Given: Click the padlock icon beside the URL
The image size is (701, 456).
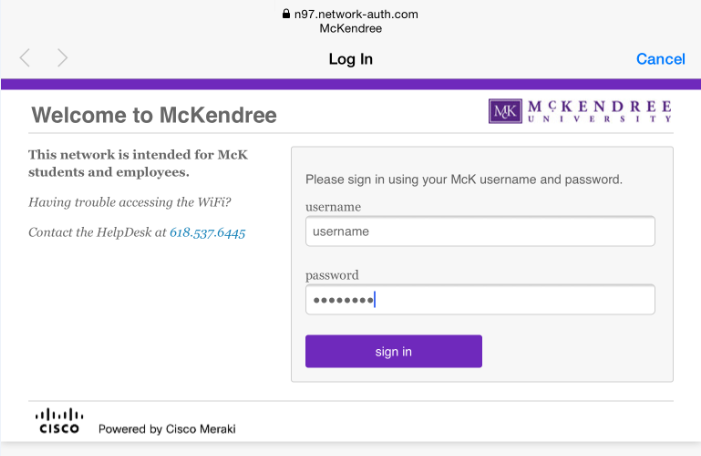Looking at the screenshot, I should point(286,14).
